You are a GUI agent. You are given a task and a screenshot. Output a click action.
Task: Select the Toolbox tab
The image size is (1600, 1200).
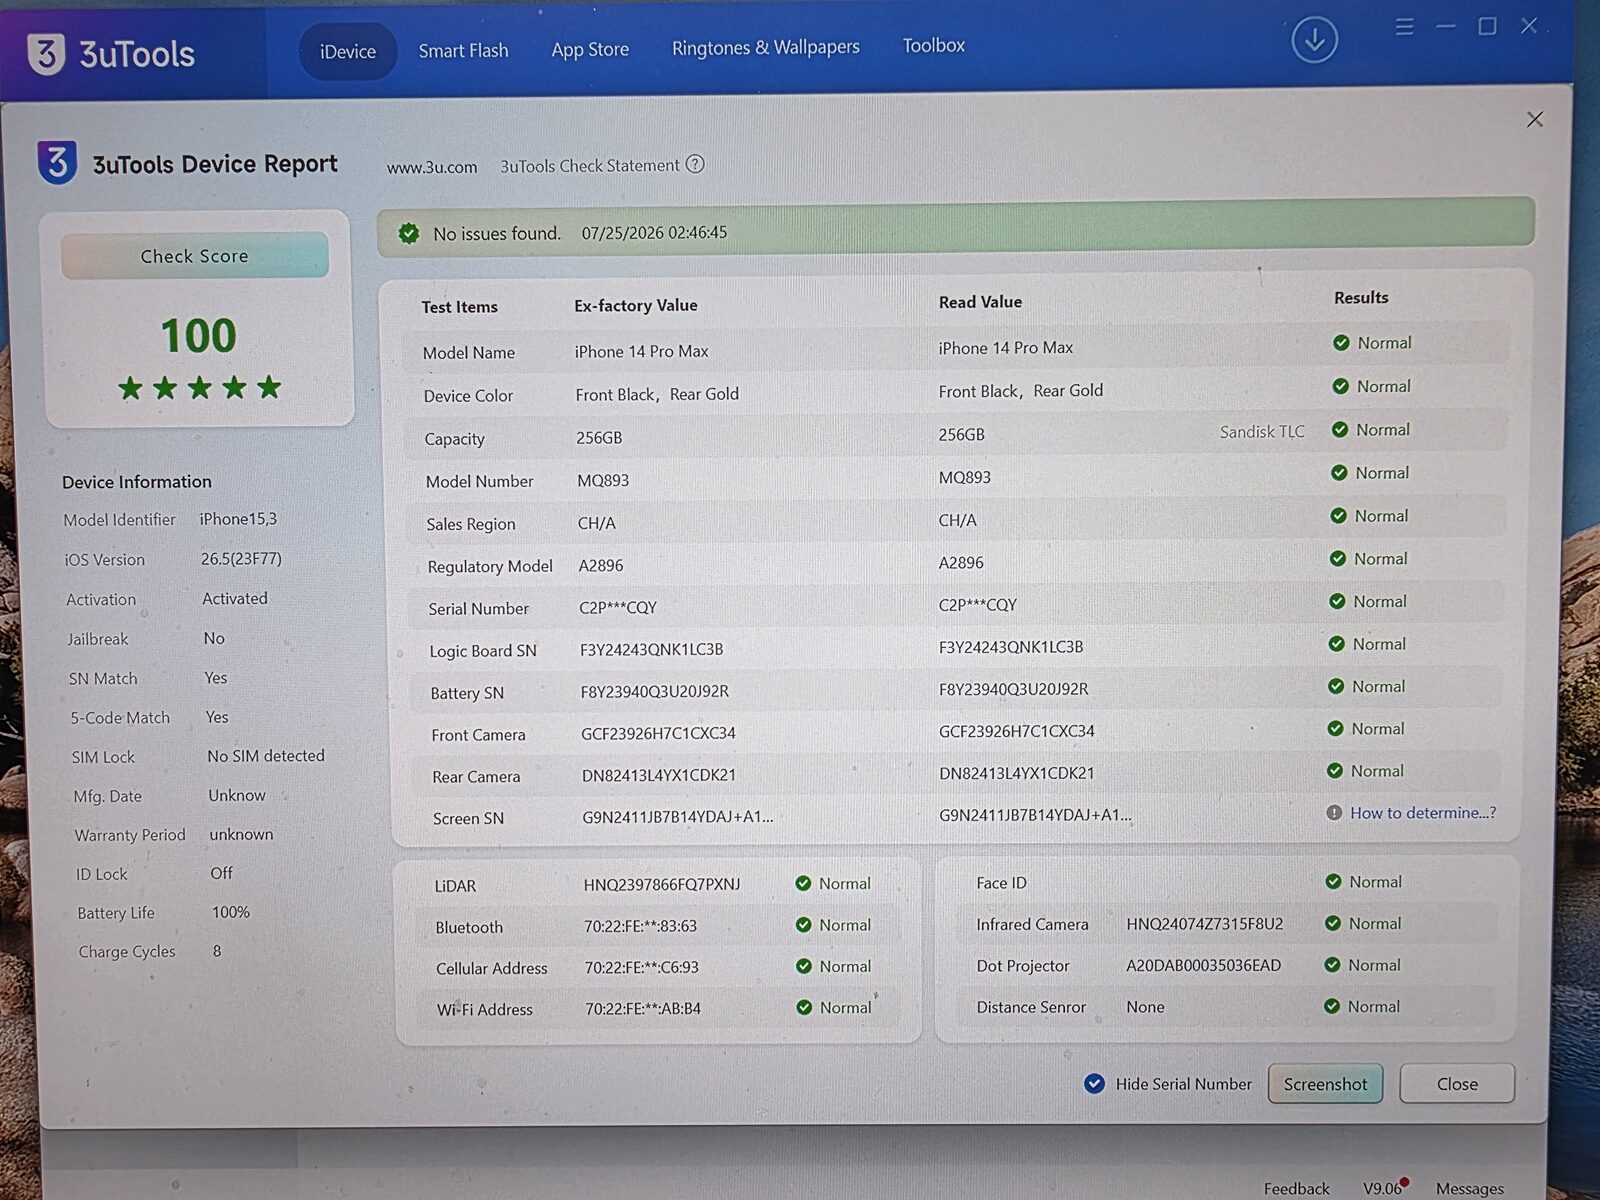click(x=934, y=45)
